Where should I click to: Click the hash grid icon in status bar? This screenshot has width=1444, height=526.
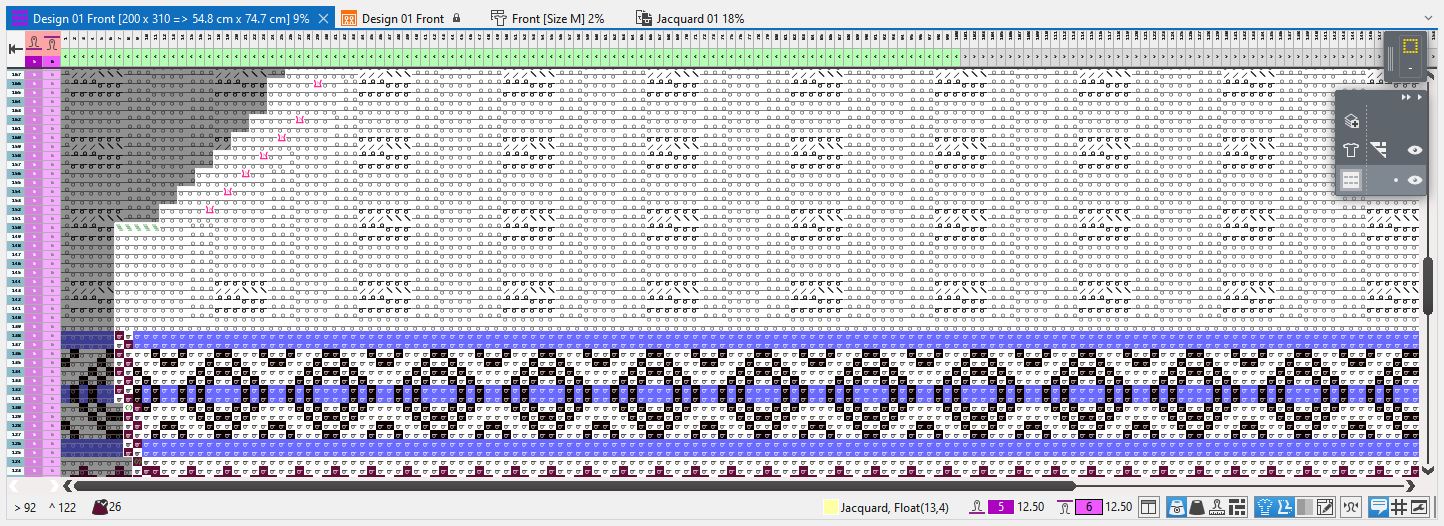(1399, 507)
